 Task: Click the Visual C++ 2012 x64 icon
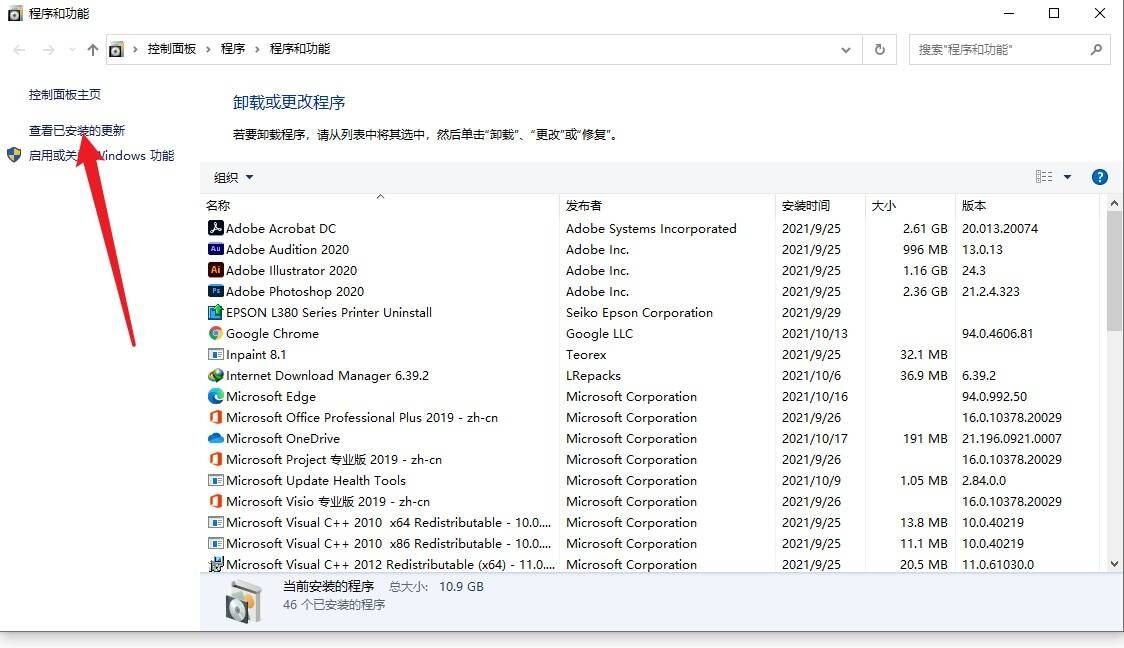215,564
